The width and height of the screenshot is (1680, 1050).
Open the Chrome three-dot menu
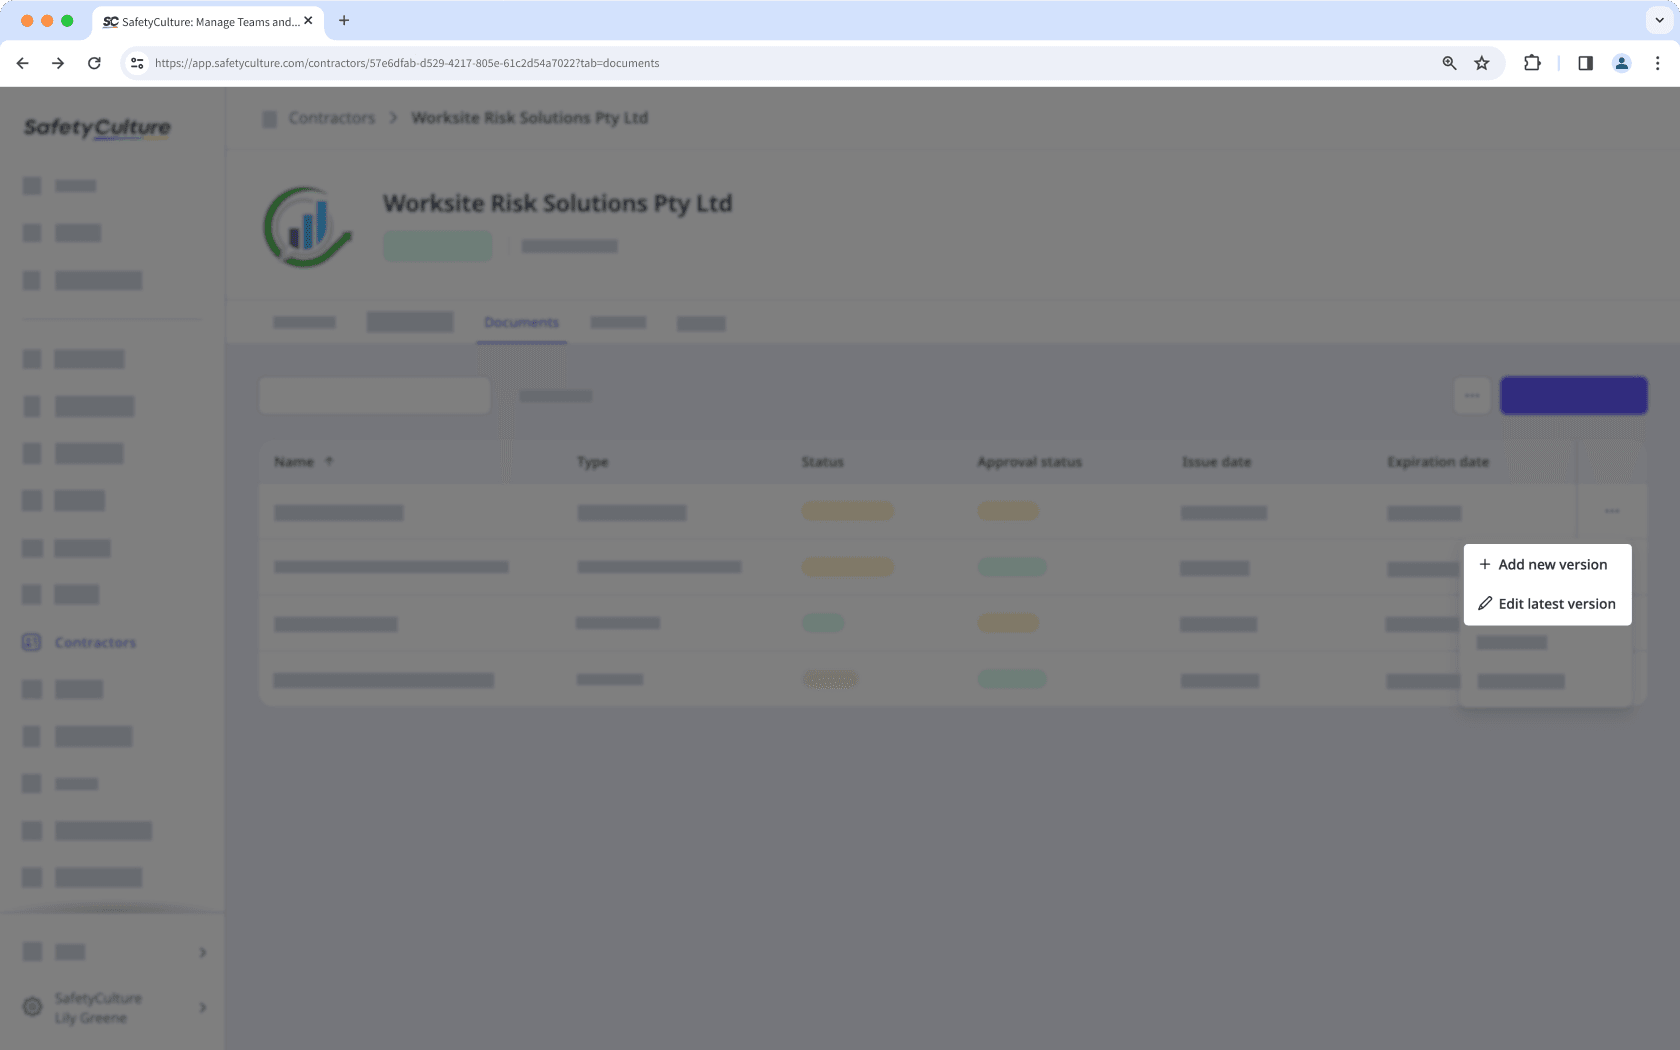pos(1657,62)
